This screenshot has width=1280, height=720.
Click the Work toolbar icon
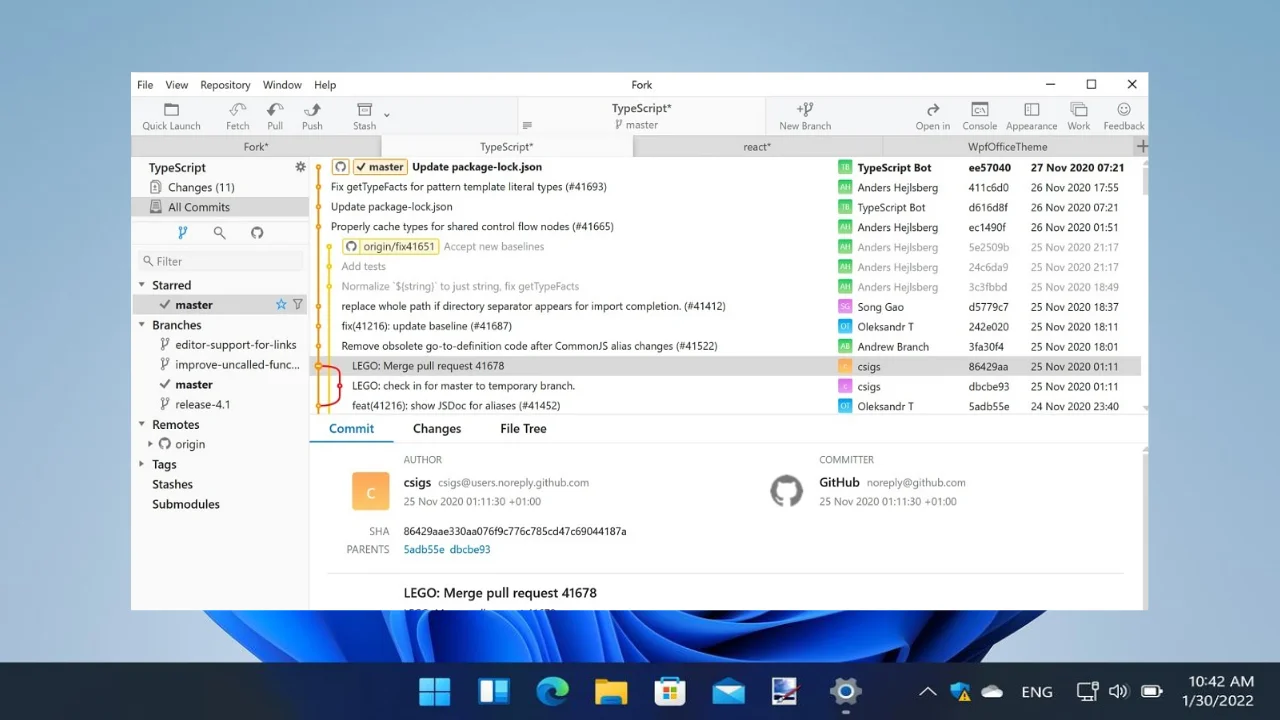(x=1078, y=116)
